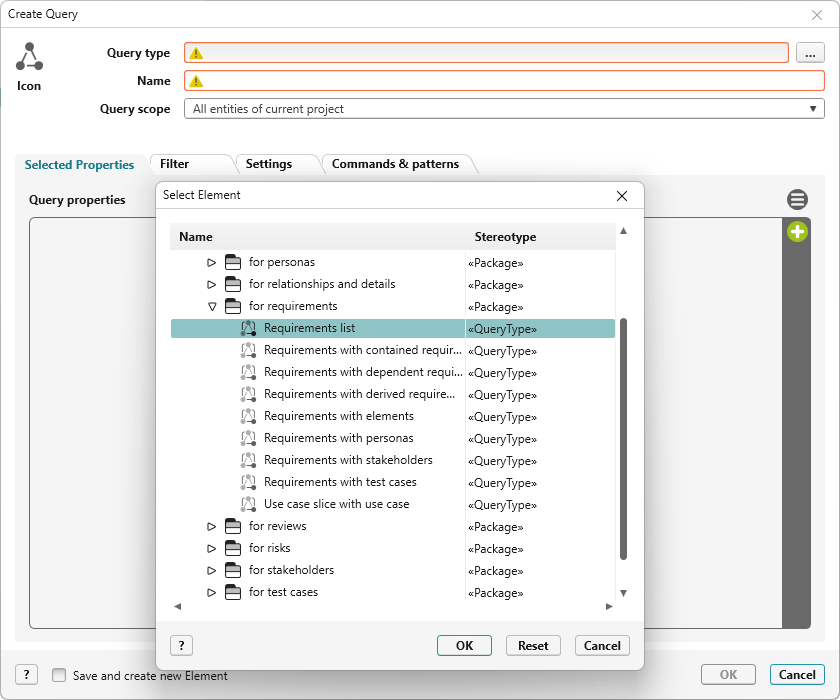Image resolution: width=840 pixels, height=700 pixels.
Task: Click Cancel in Create Query window
Action: [797, 674]
